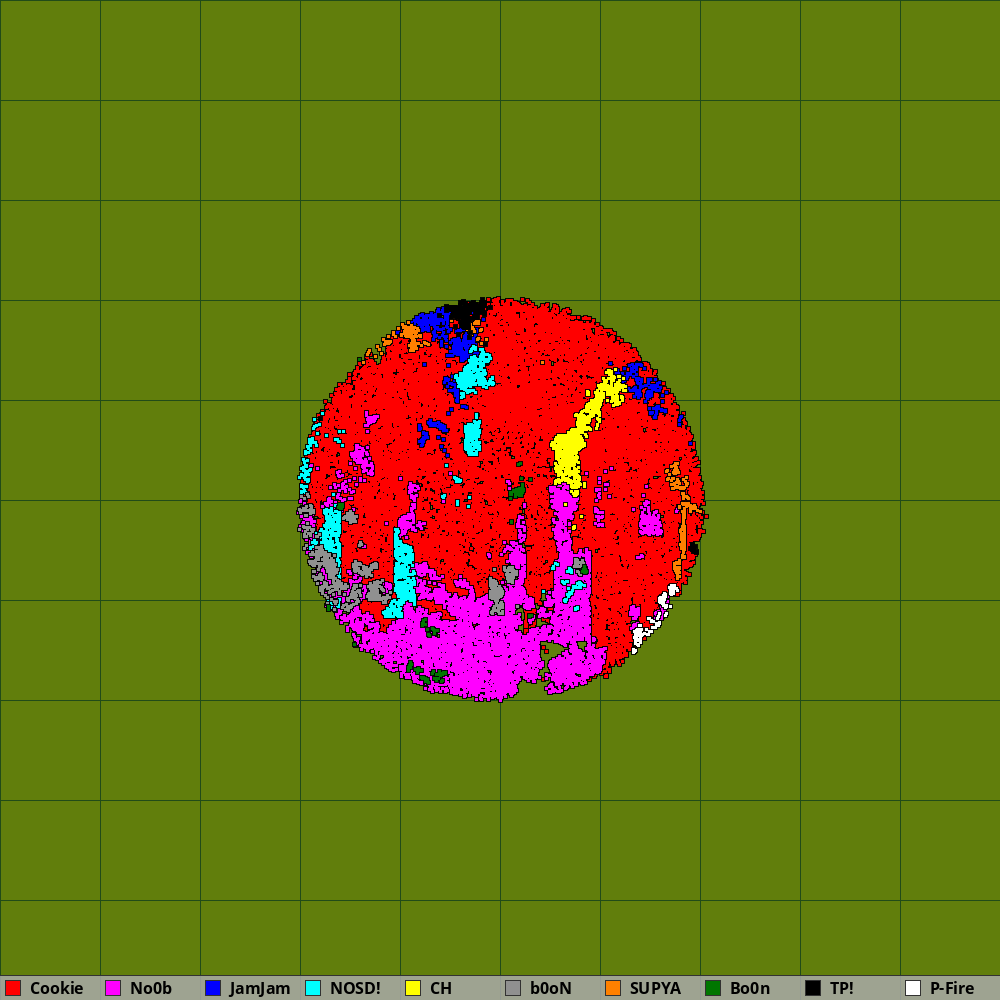Viewport: 1000px width, 1000px height.
Task: Select the SUPYA legend label
Action: [x=655, y=988]
